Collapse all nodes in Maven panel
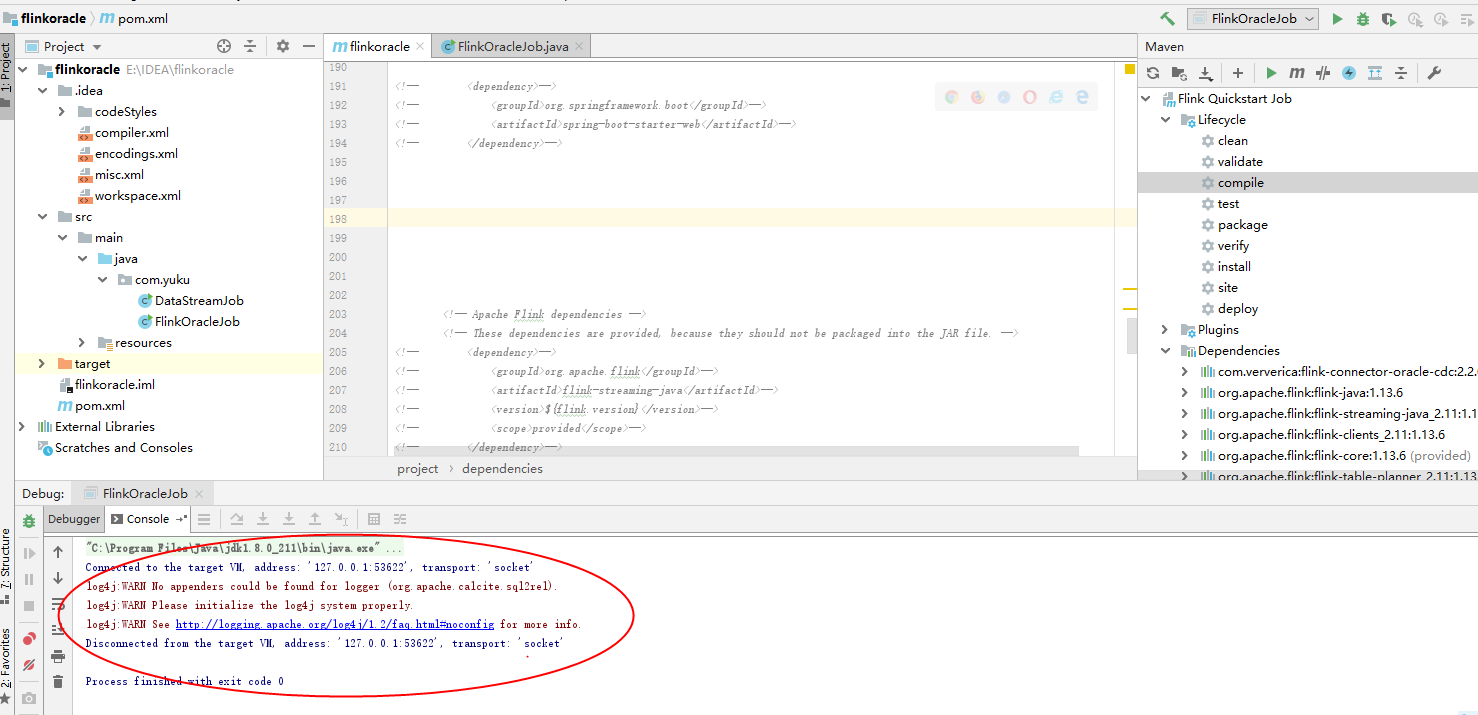Screen dimensions: 1478x715 pos(1401,73)
